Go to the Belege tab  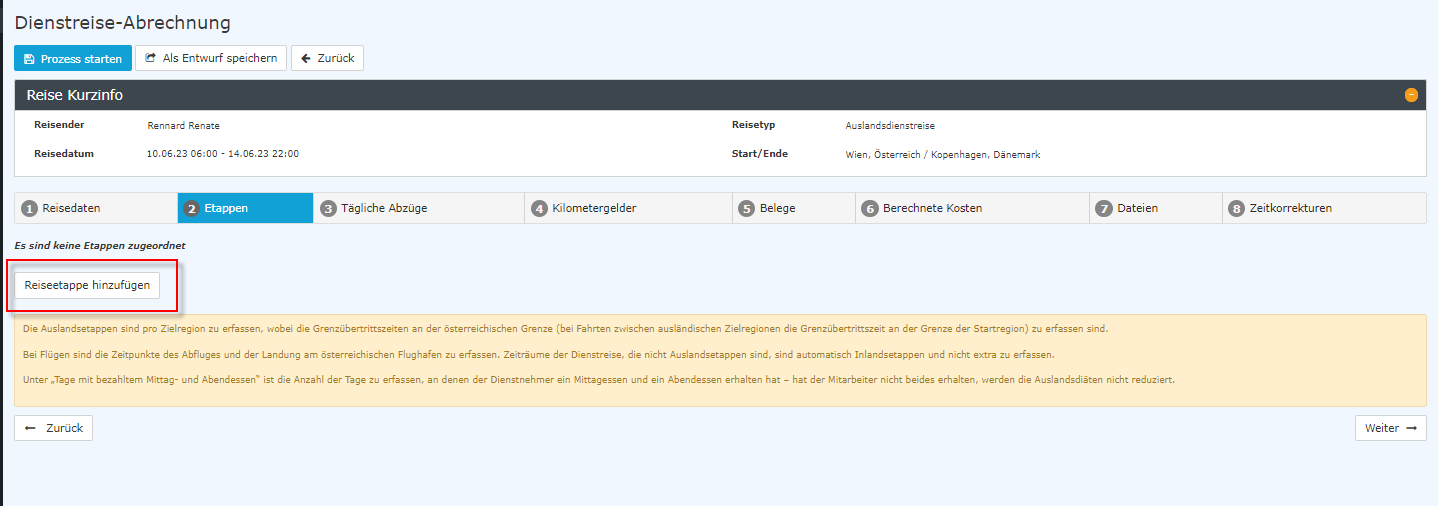[793, 208]
